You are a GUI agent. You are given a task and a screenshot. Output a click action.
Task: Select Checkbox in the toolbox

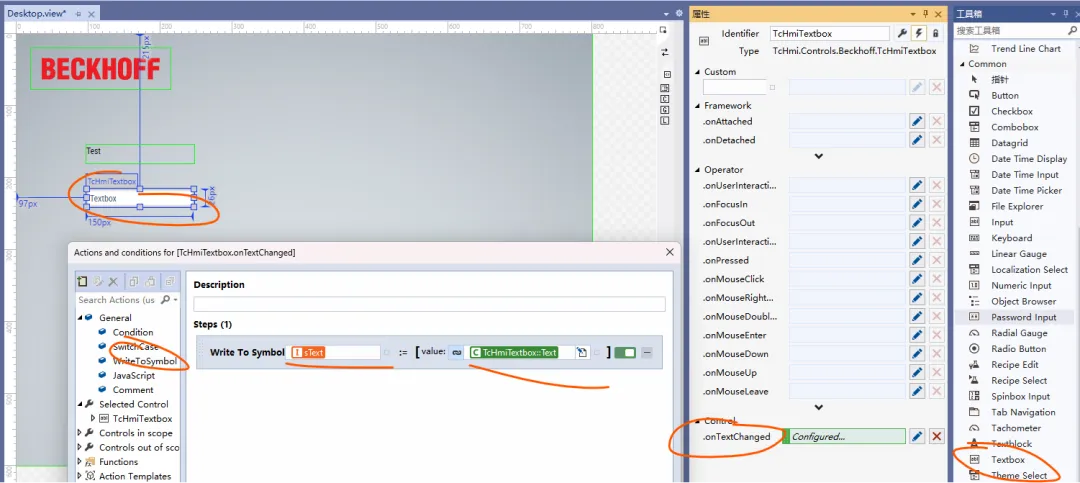pos(1012,111)
